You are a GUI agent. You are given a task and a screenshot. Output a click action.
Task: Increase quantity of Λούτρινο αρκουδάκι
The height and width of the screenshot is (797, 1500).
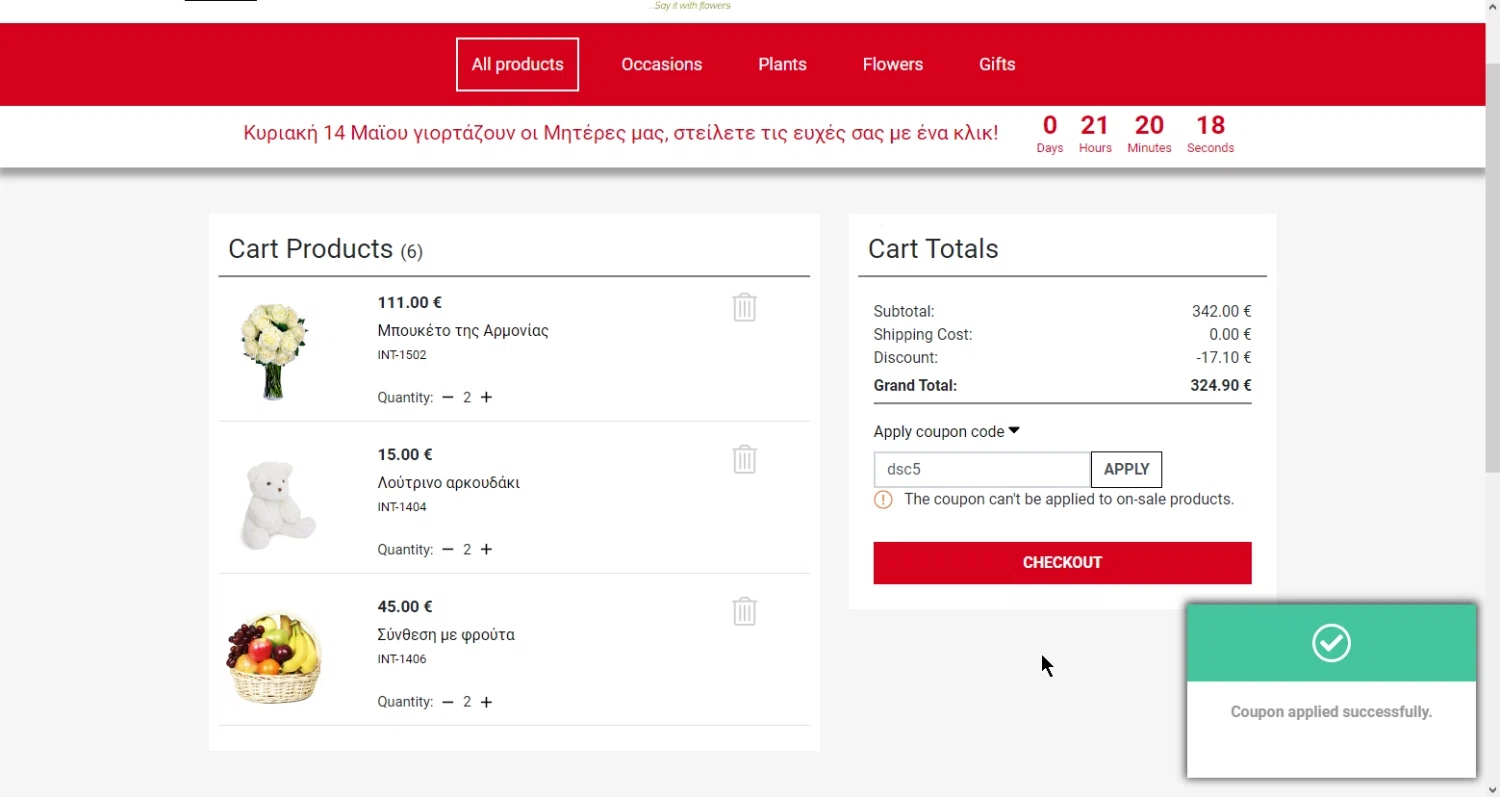click(486, 549)
